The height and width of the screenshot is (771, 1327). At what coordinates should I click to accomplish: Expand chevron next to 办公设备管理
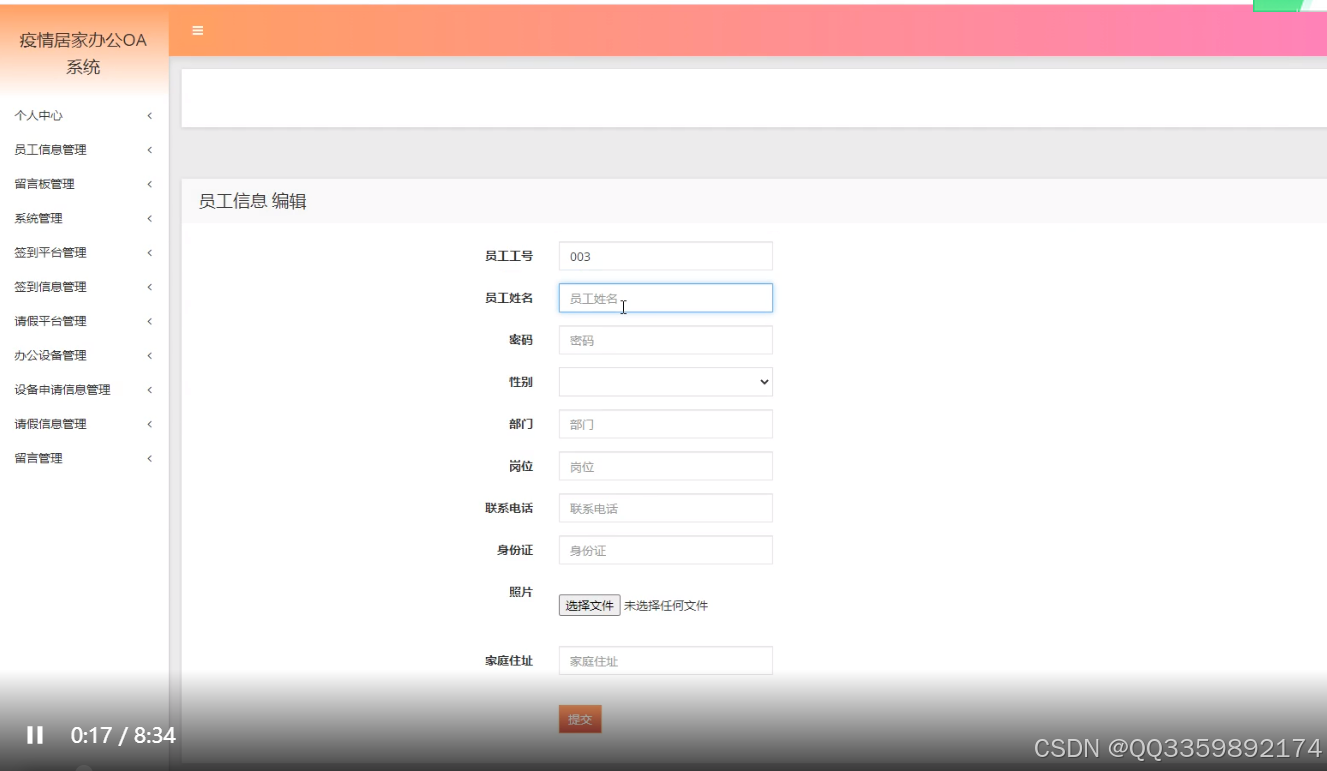[150, 355]
